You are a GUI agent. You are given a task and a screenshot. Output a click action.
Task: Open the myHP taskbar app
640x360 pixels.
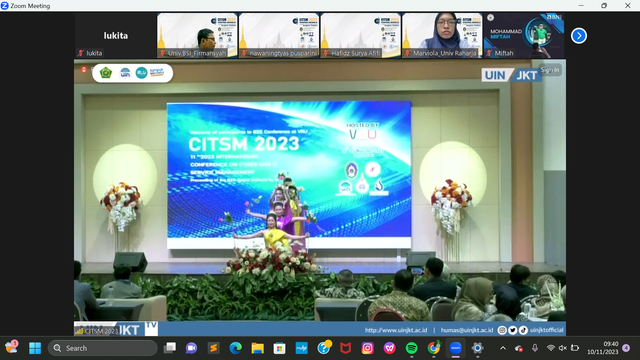point(301,348)
